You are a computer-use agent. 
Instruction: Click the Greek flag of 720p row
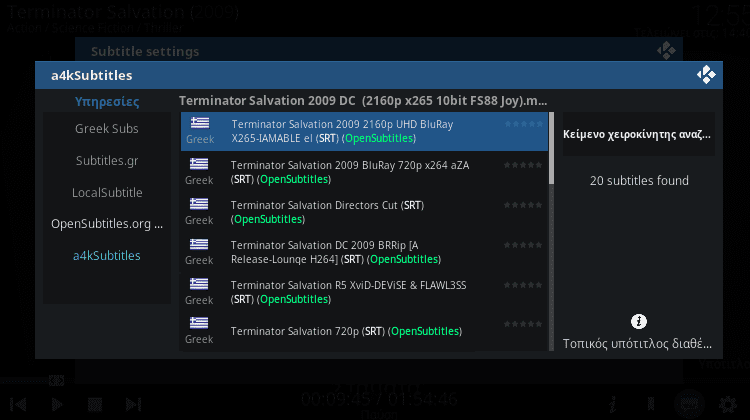click(x=199, y=323)
